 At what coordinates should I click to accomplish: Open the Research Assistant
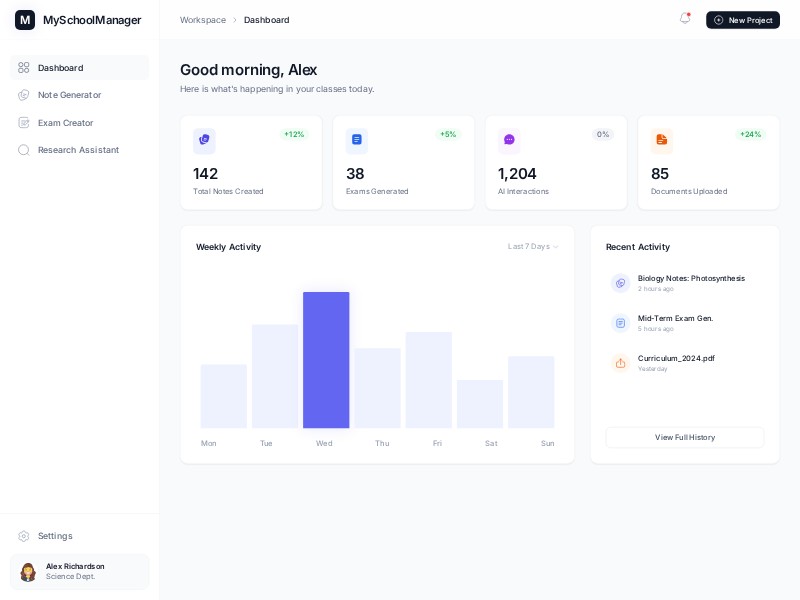tap(78, 150)
